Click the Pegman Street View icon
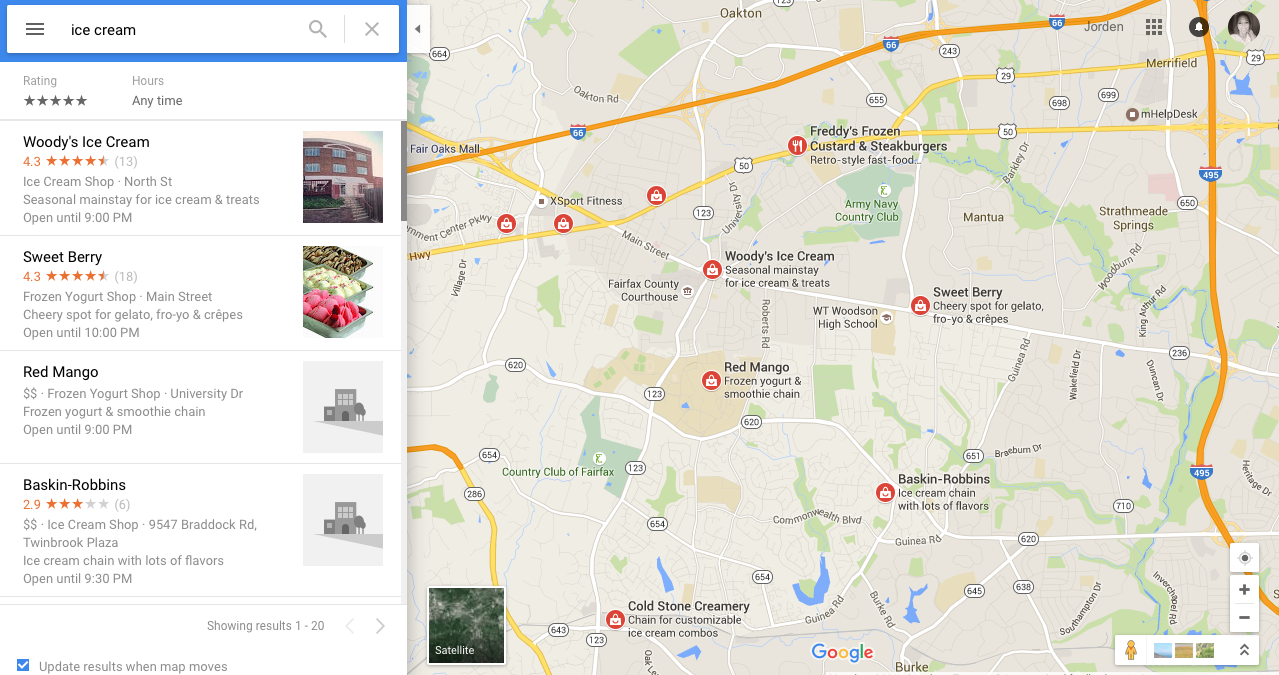This screenshot has width=1279, height=675. tap(1131, 650)
